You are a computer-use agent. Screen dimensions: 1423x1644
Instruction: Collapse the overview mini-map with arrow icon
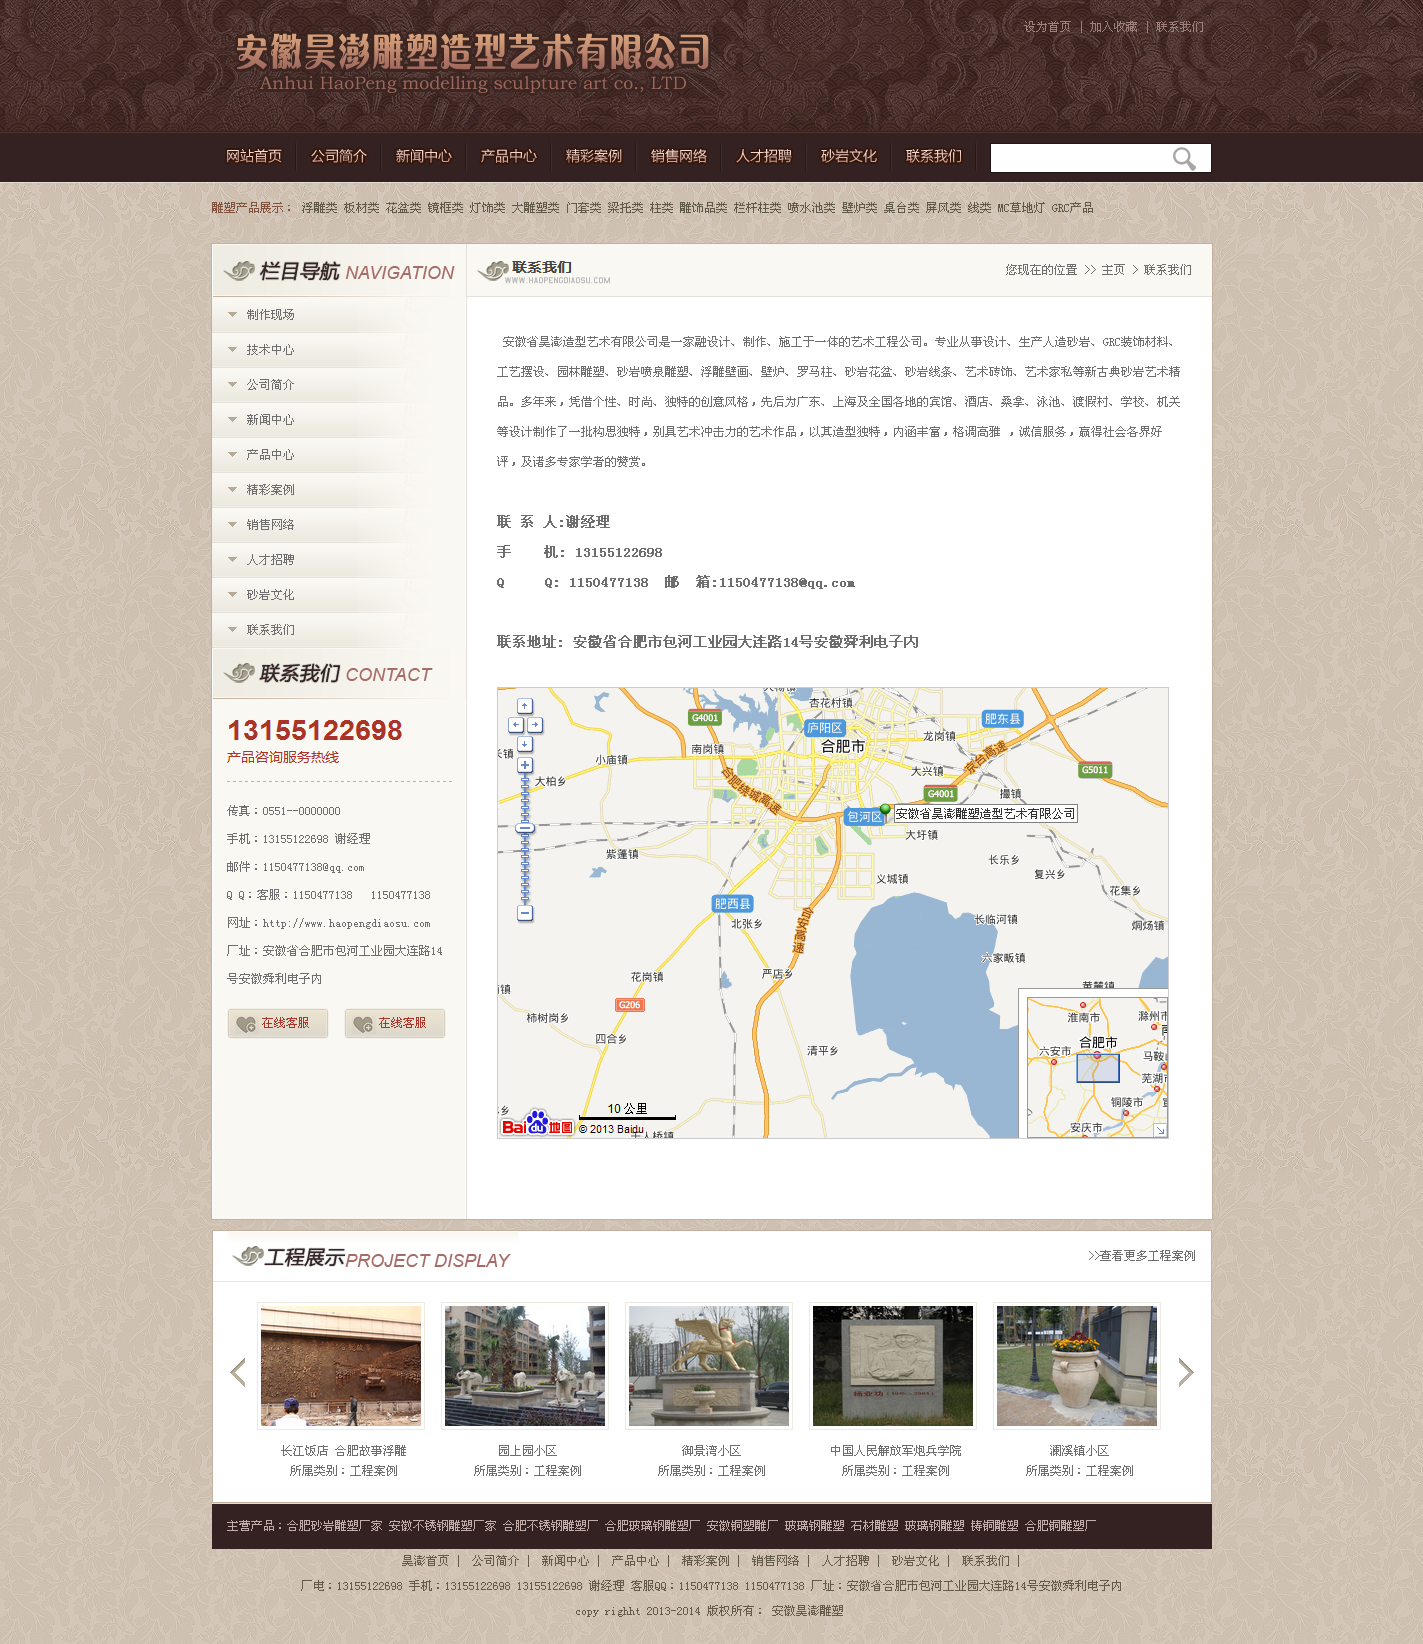pyautogui.click(x=1159, y=1129)
